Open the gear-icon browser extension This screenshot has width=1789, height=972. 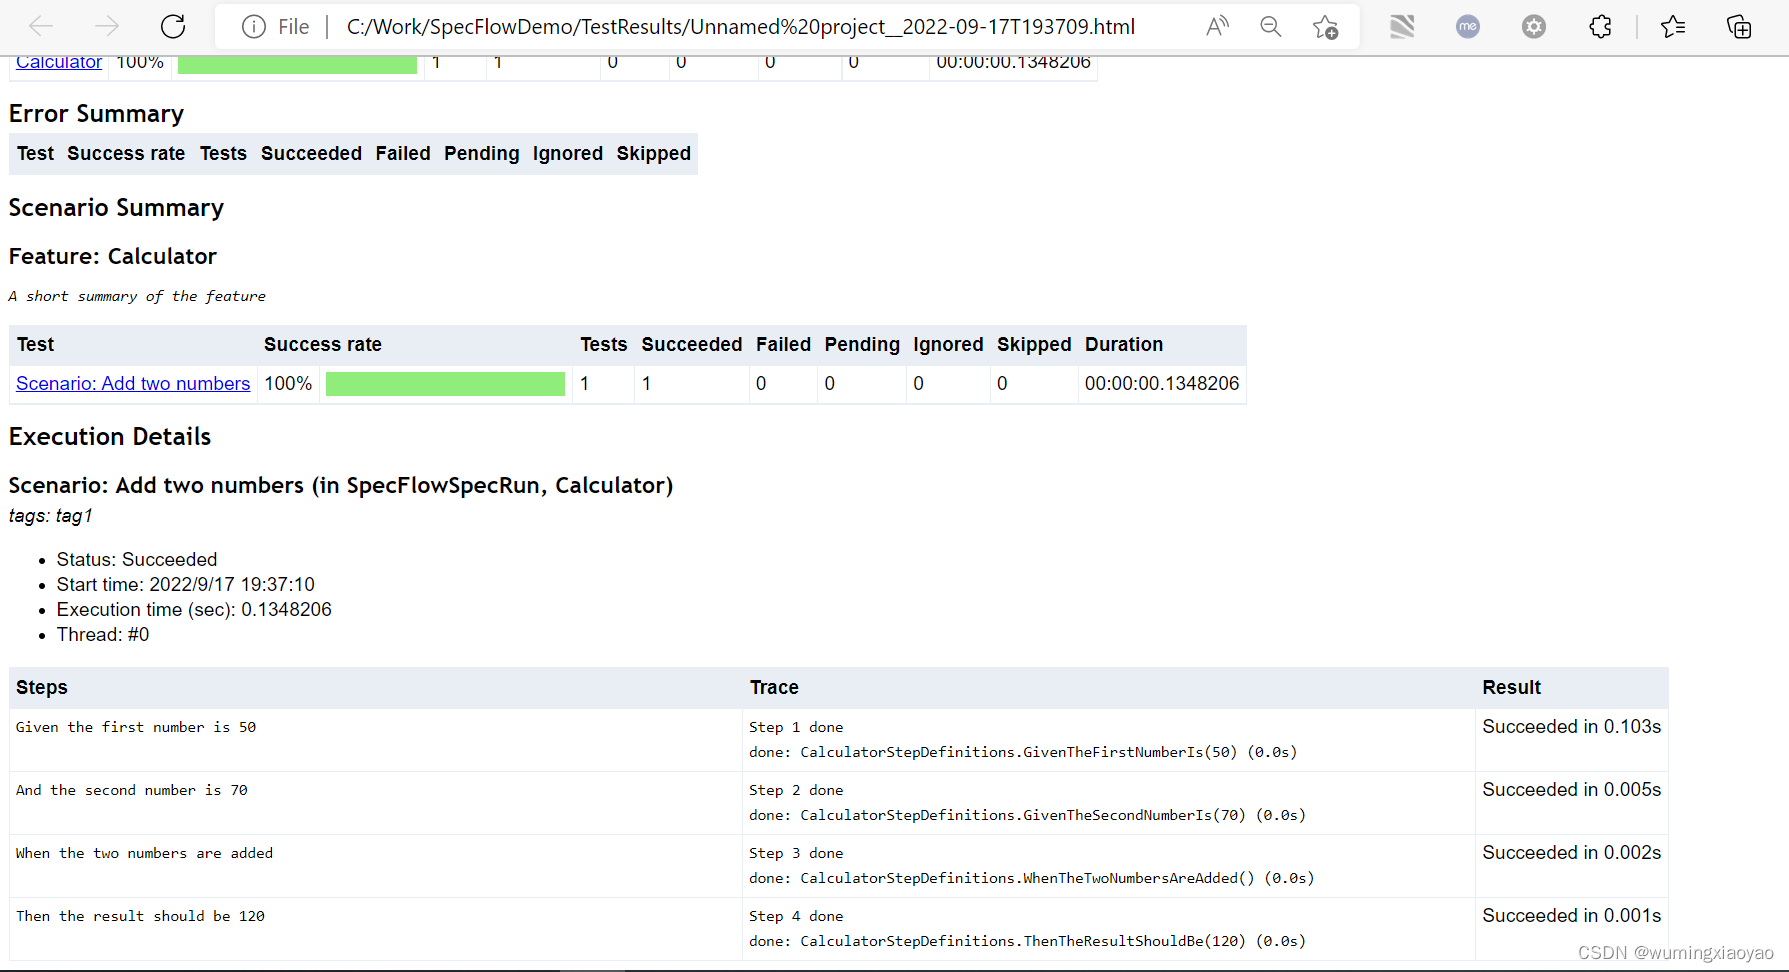pyautogui.click(x=1533, y=26)
